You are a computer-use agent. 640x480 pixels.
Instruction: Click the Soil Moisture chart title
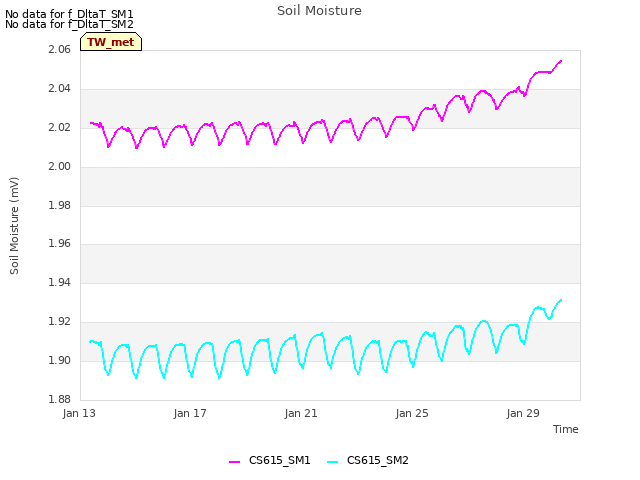[x=319, y=11]
